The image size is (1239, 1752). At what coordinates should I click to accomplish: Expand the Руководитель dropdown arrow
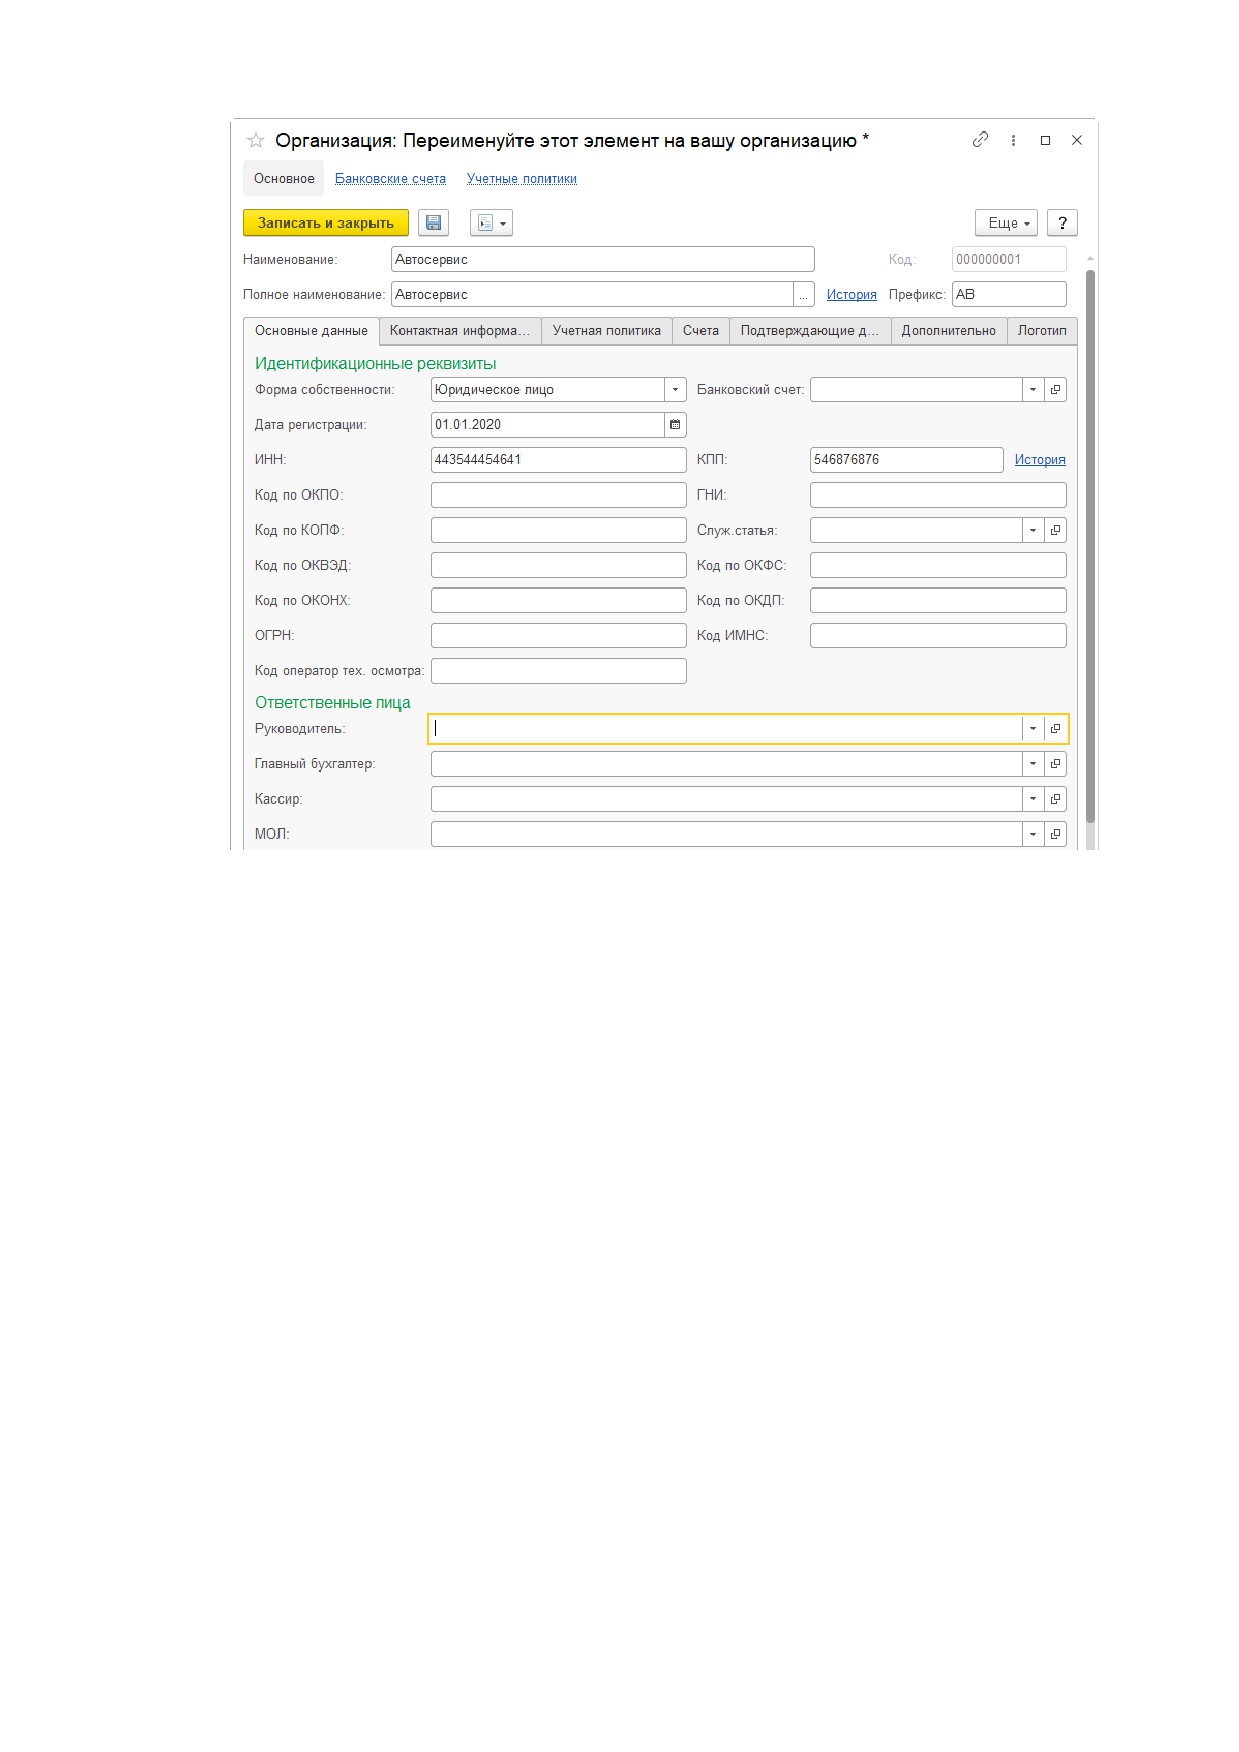pyautogui.click(x=1033, y=729)
